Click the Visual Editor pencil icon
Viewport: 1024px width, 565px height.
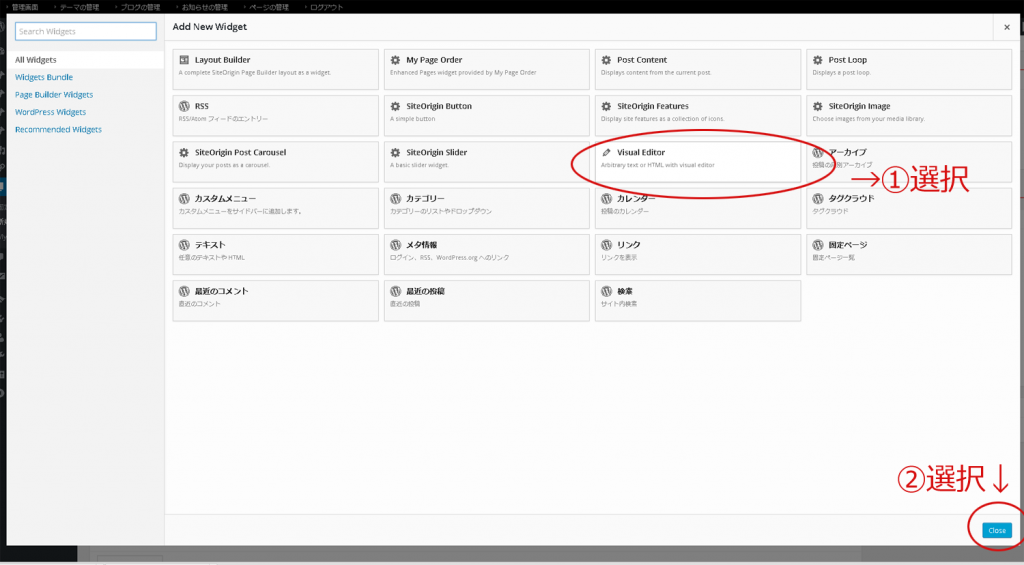[x=606, y=152]
